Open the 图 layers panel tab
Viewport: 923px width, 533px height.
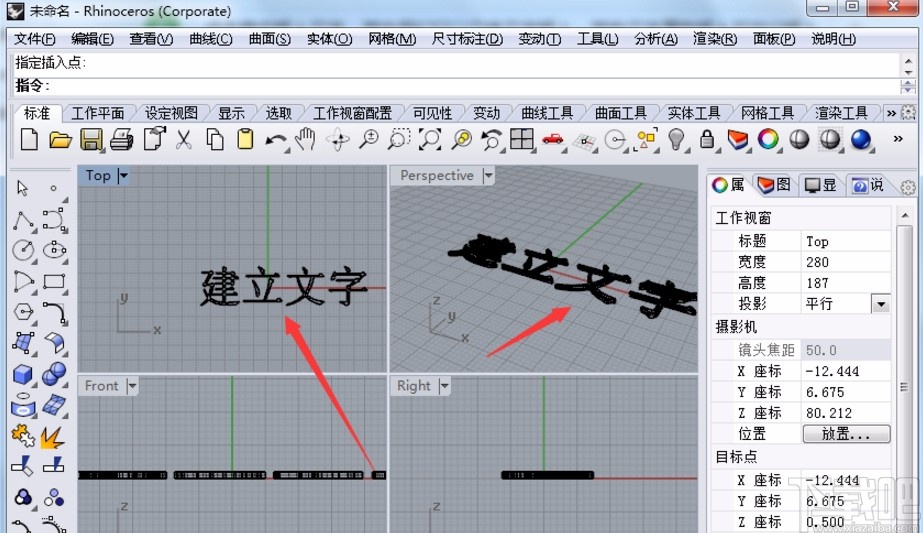click(773, 185)
